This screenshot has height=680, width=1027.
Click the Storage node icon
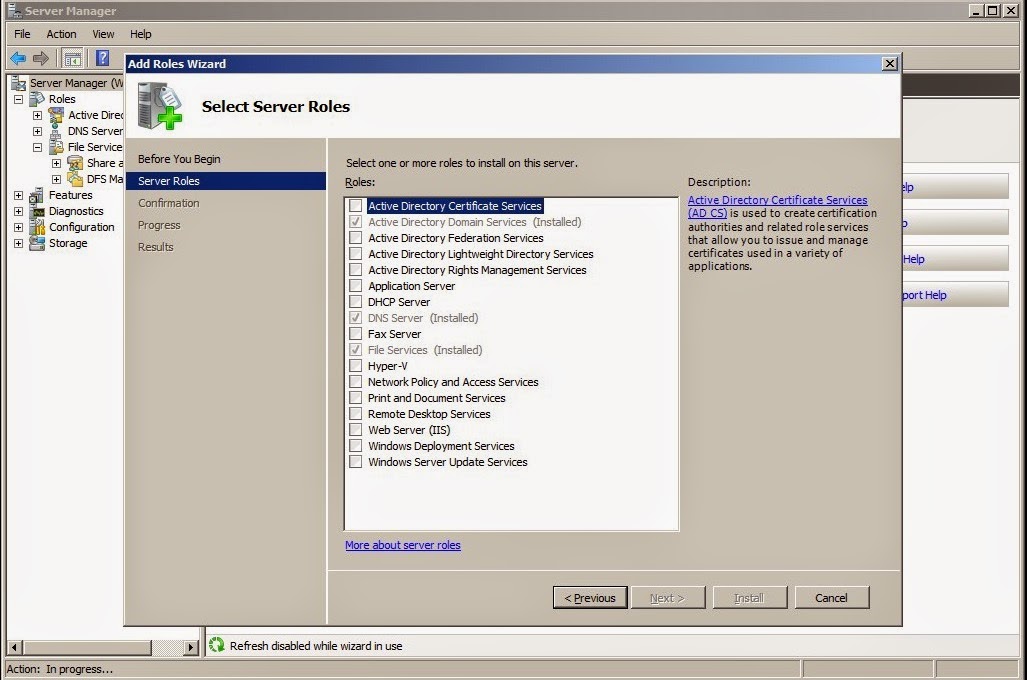click(37, 243)
